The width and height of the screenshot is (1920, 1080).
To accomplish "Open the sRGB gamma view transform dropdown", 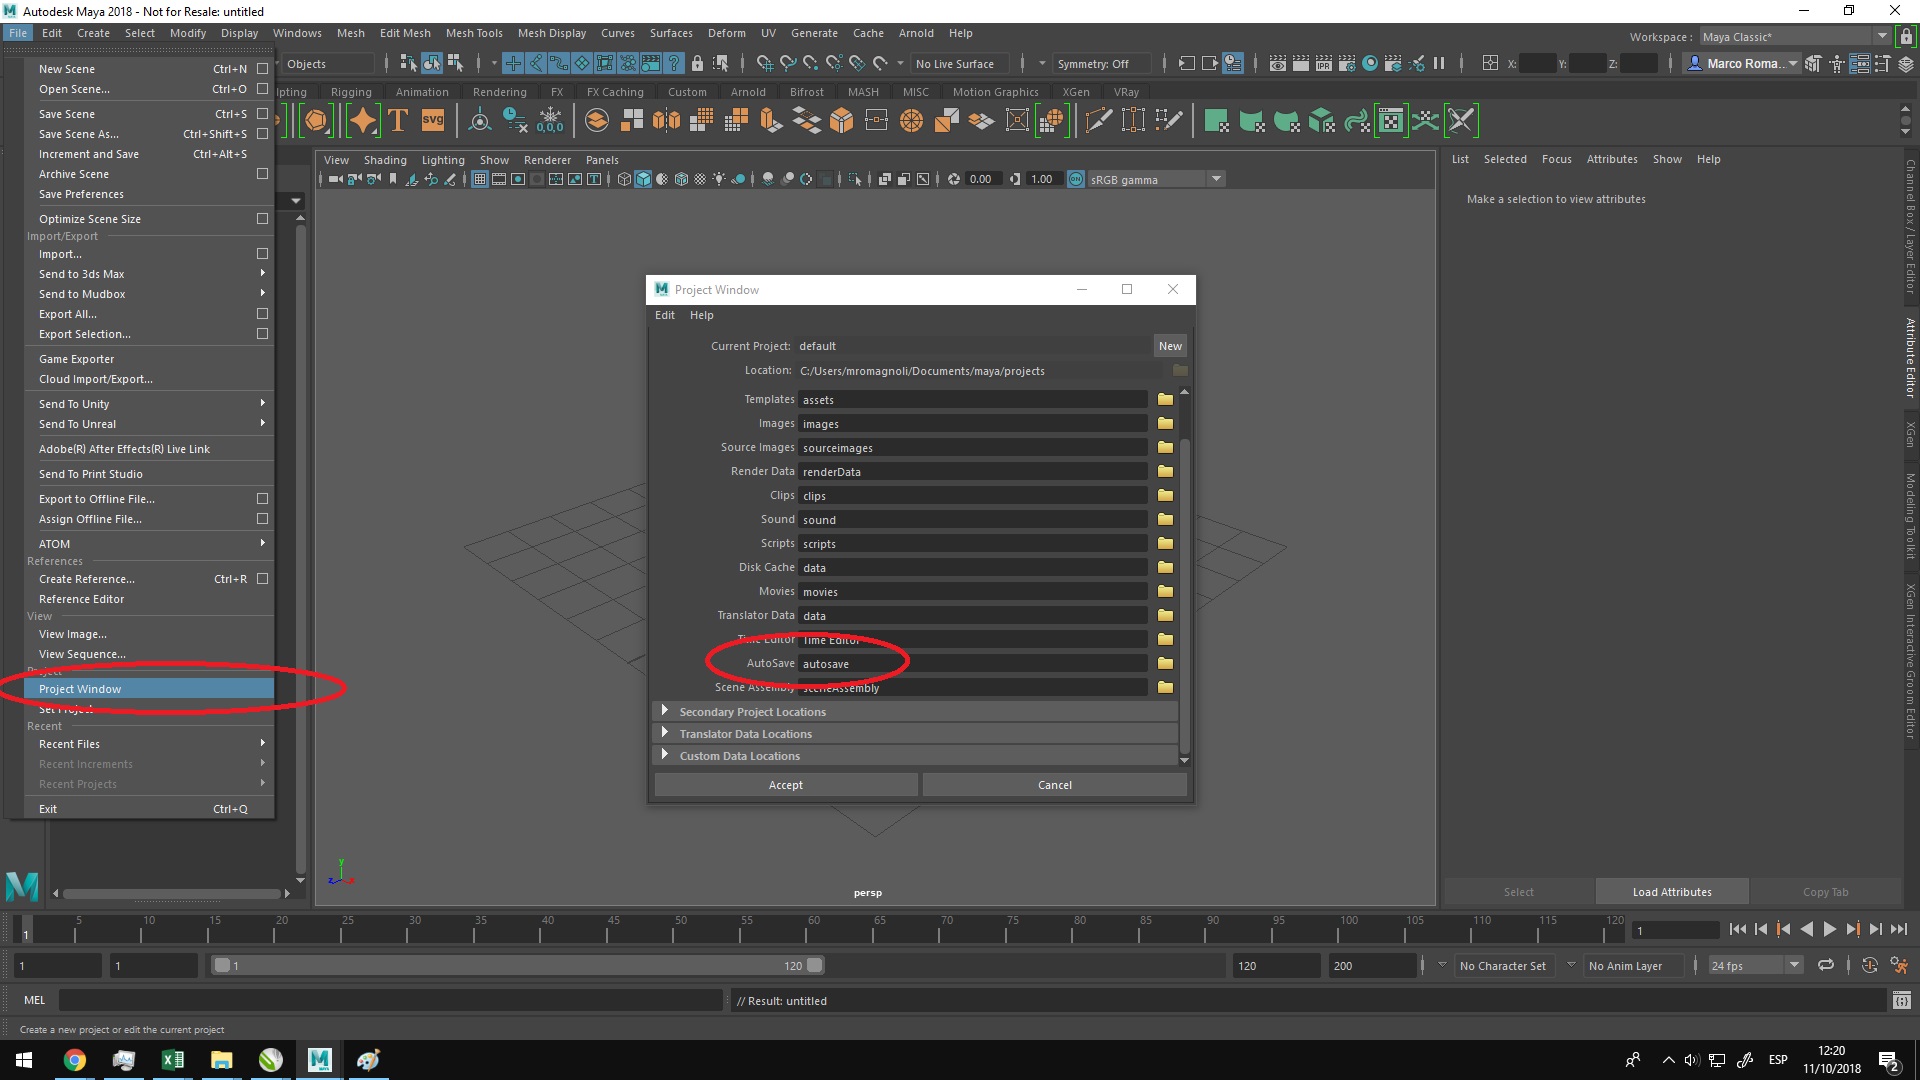I will click(1155, 179).
